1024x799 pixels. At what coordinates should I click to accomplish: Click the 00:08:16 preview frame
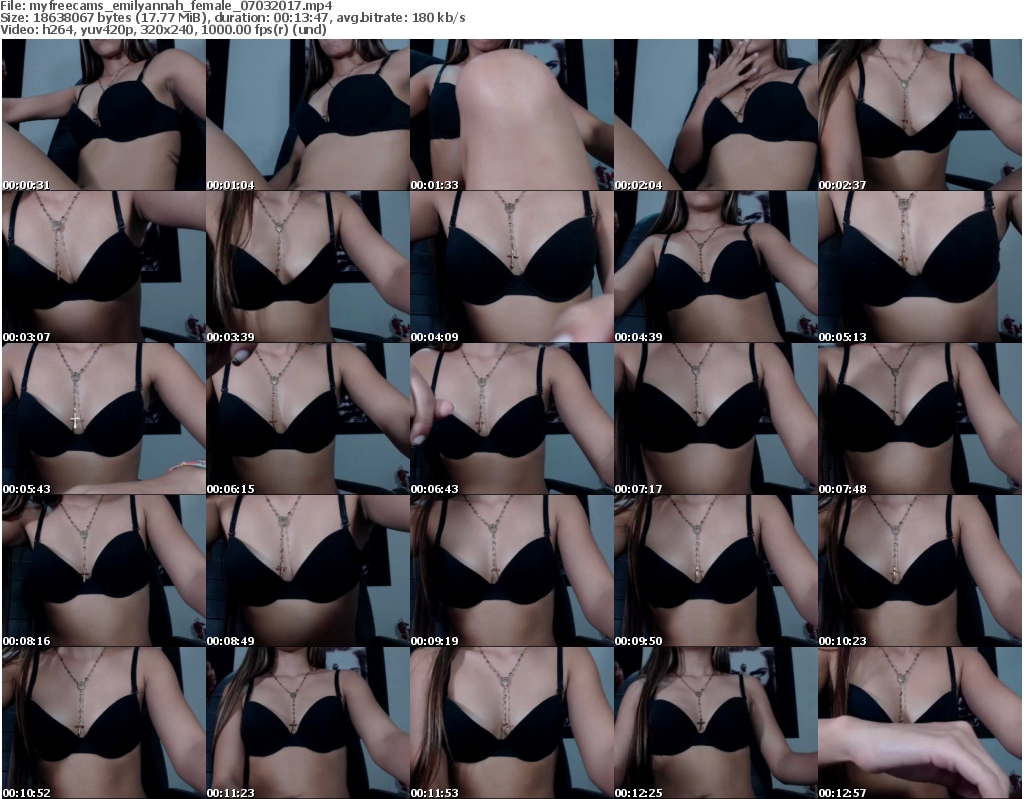pos(104,571)
